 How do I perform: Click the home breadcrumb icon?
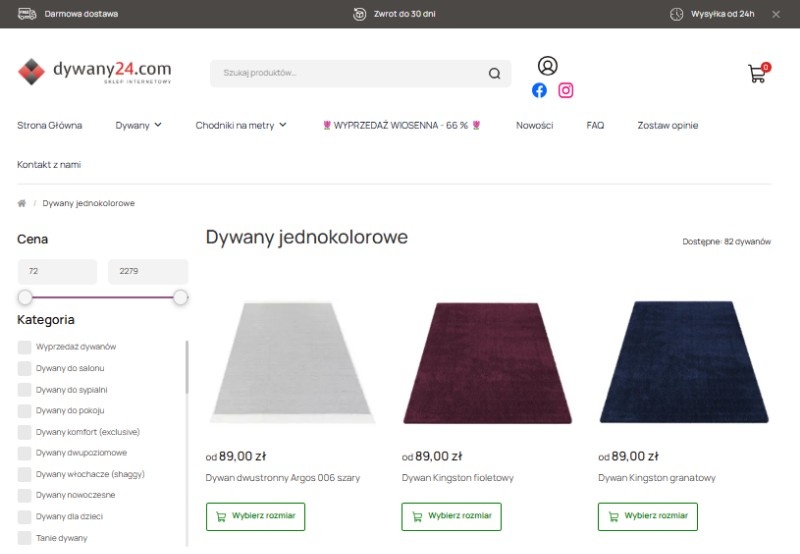(21, 203)
